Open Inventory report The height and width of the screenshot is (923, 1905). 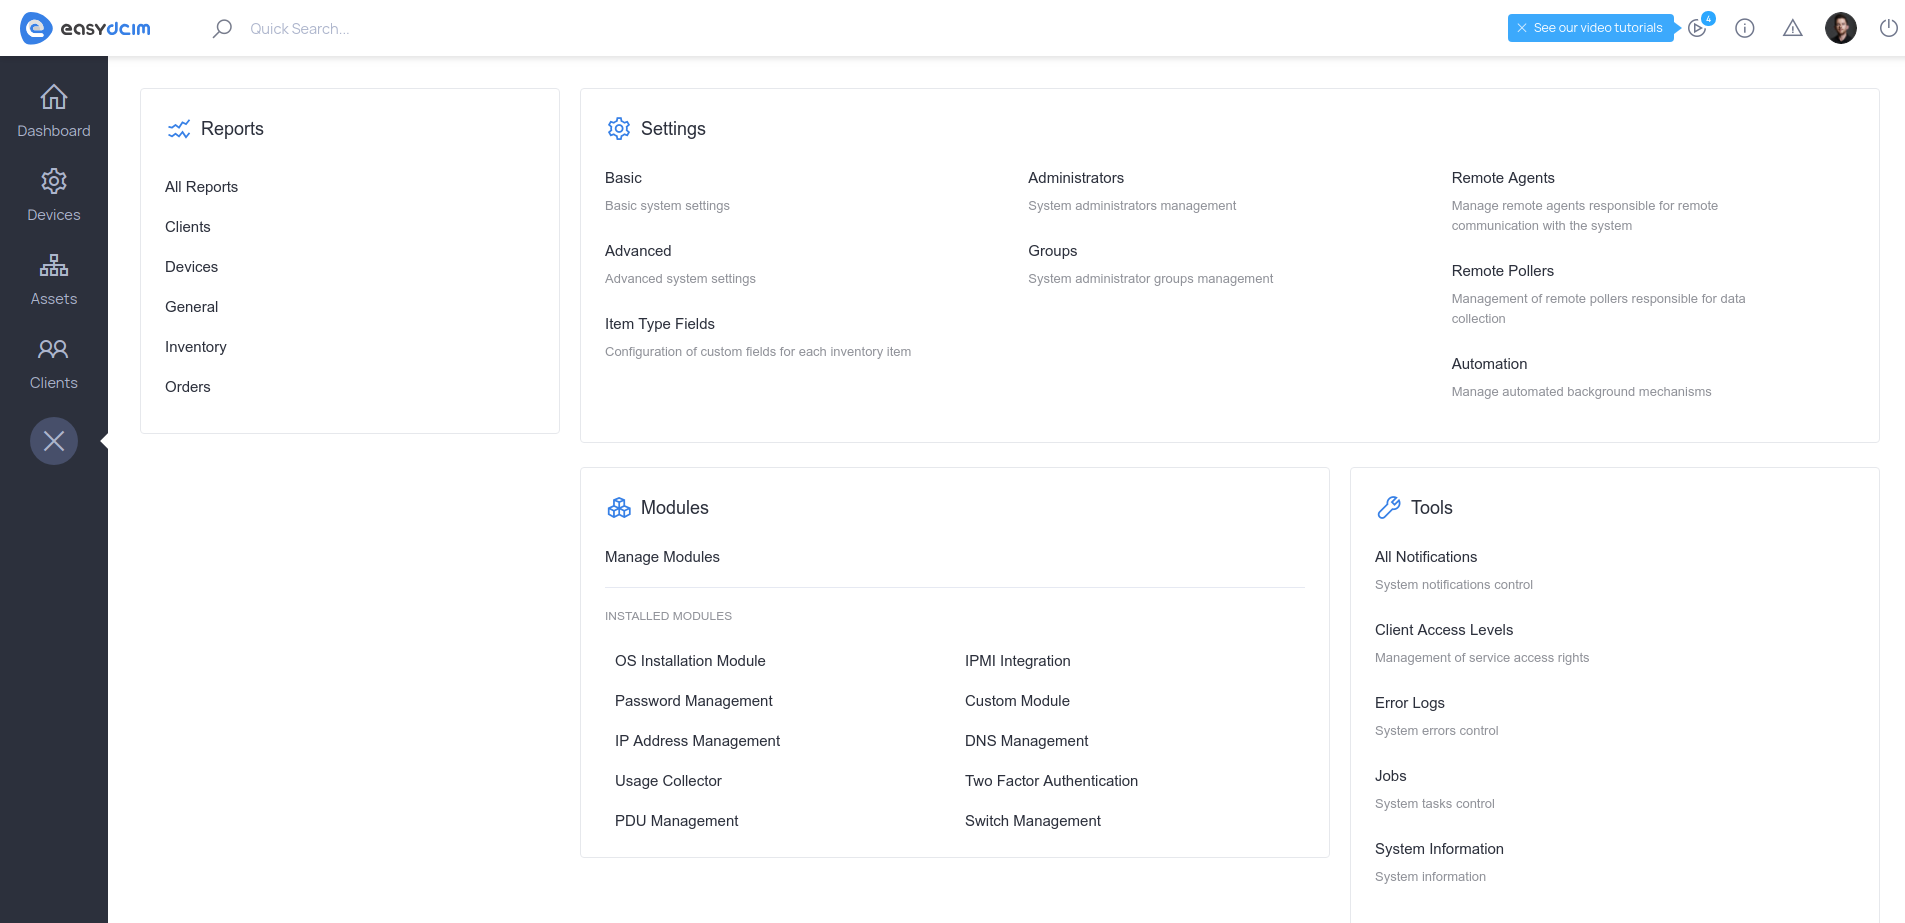coord(196,347)
